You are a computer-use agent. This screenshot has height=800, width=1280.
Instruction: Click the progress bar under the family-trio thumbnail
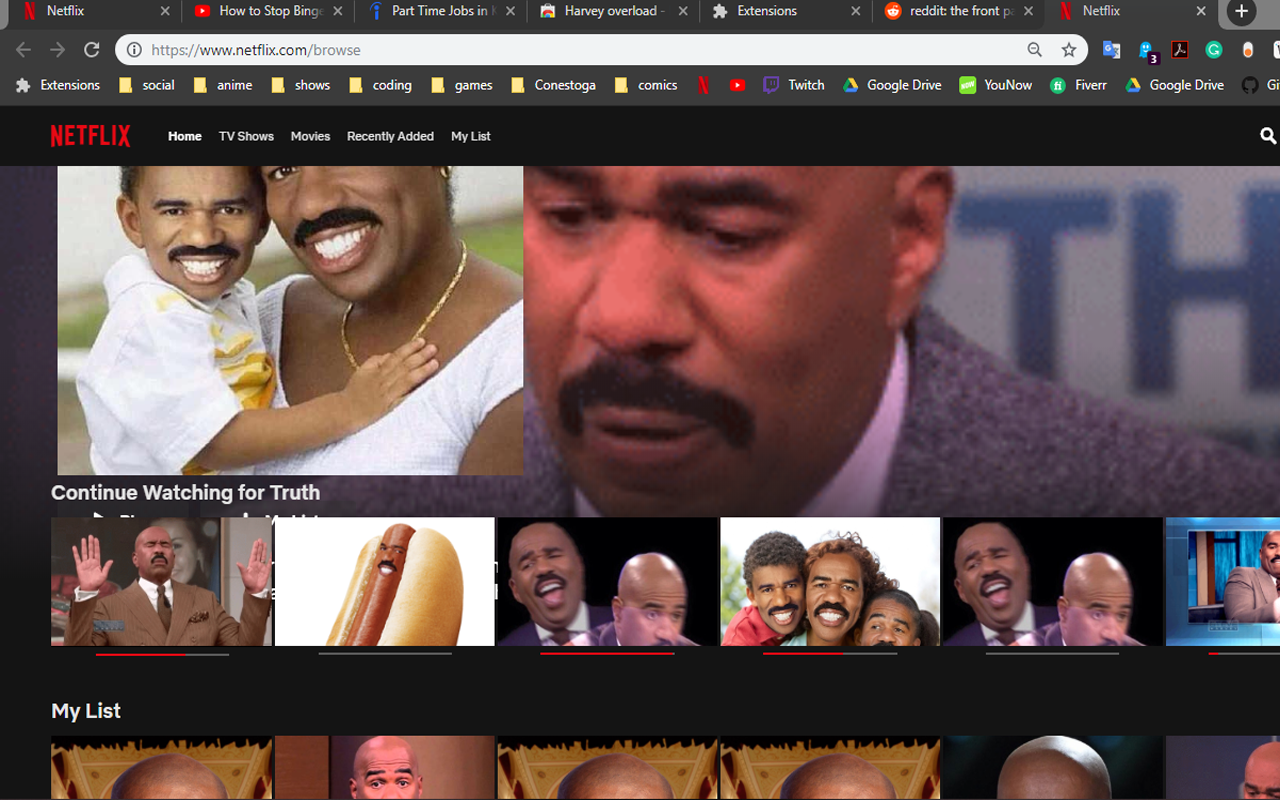830,654
